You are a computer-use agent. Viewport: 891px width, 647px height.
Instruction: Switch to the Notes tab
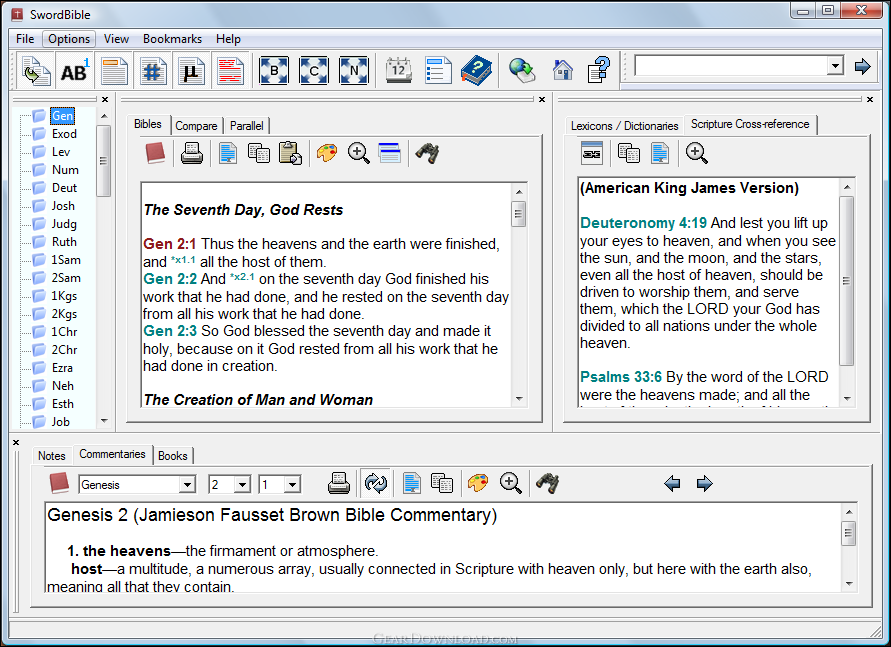click(52, 456)
